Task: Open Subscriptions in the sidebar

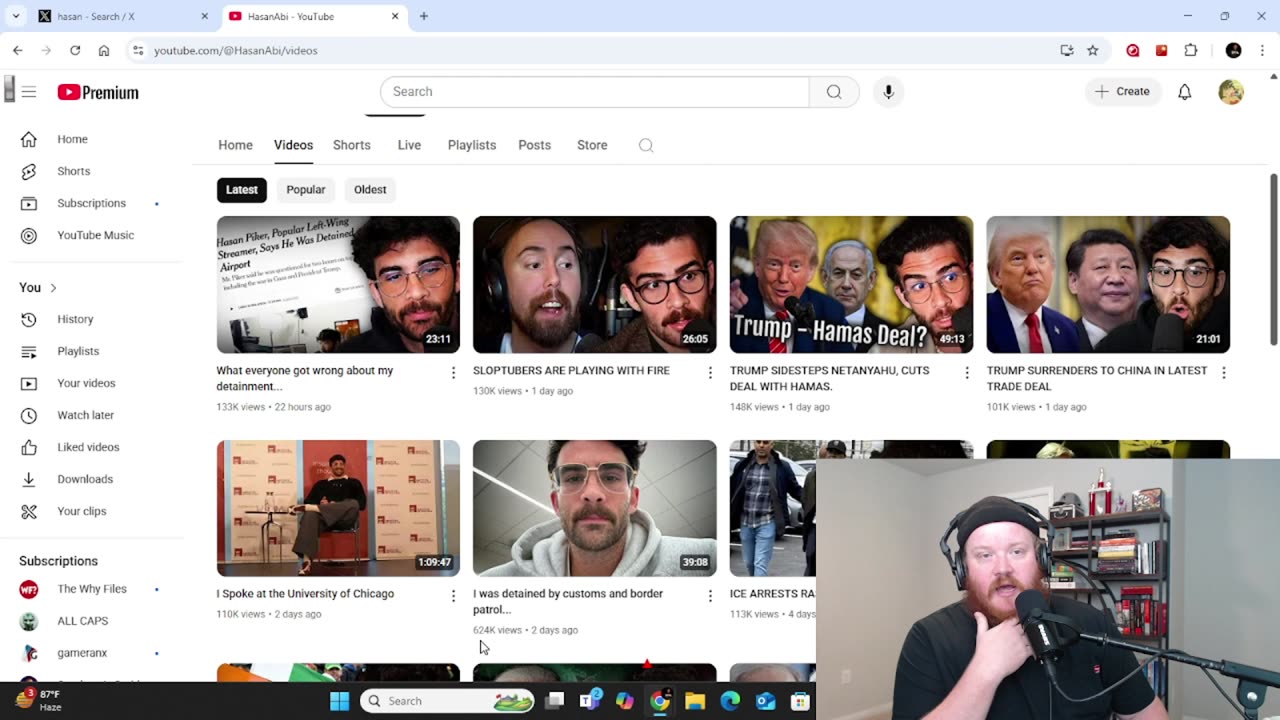Action: coord(92,203)
